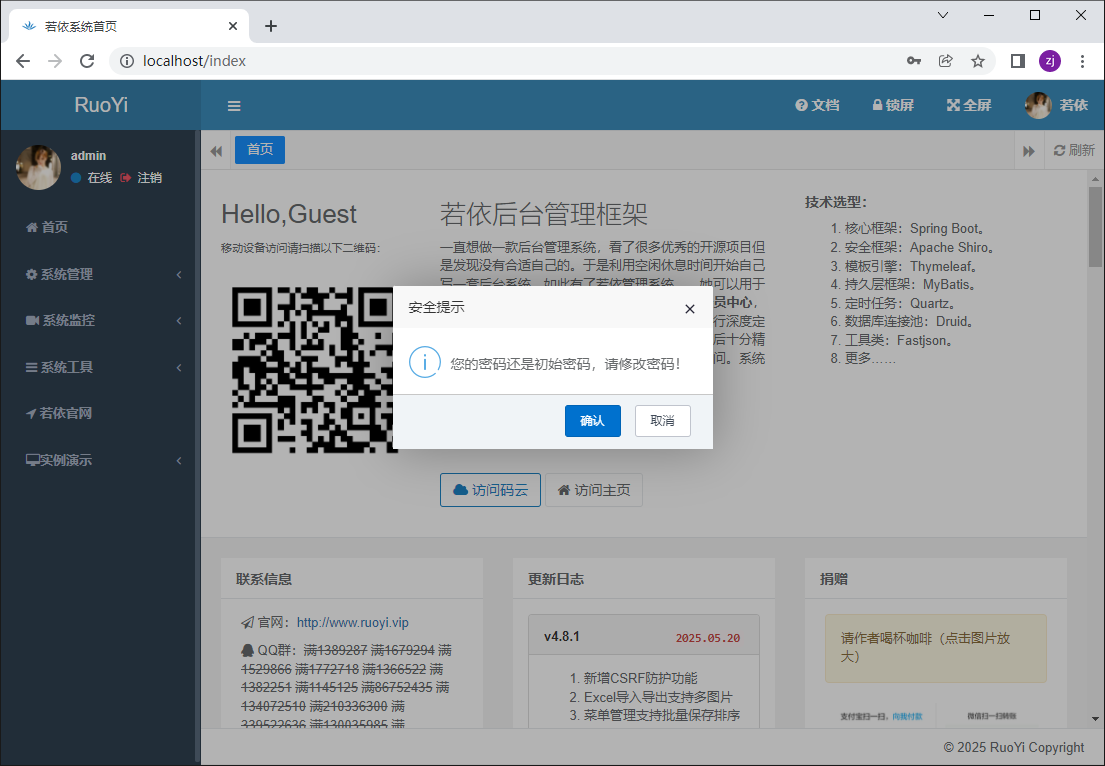This screenshot has width=1105, height=766.
Task: Click the hamburger menu toggle icon
Action: pos(234,106)
